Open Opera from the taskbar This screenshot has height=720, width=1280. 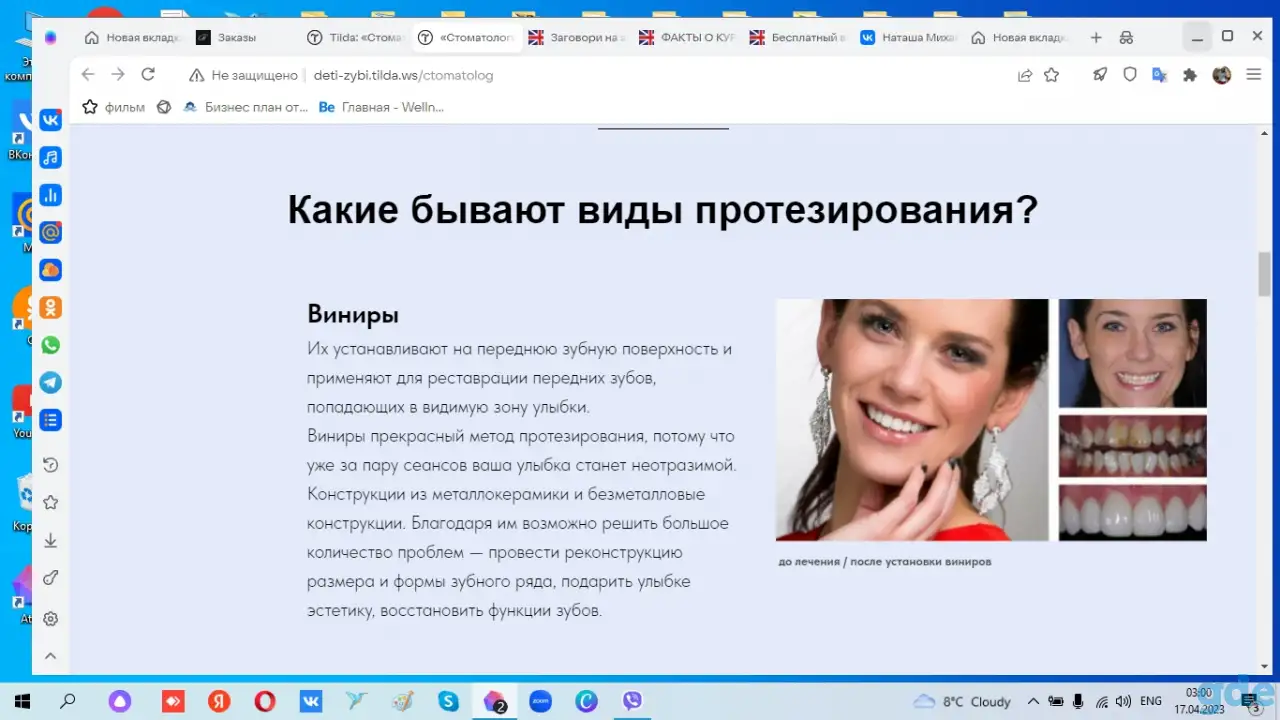pos(265,701)
